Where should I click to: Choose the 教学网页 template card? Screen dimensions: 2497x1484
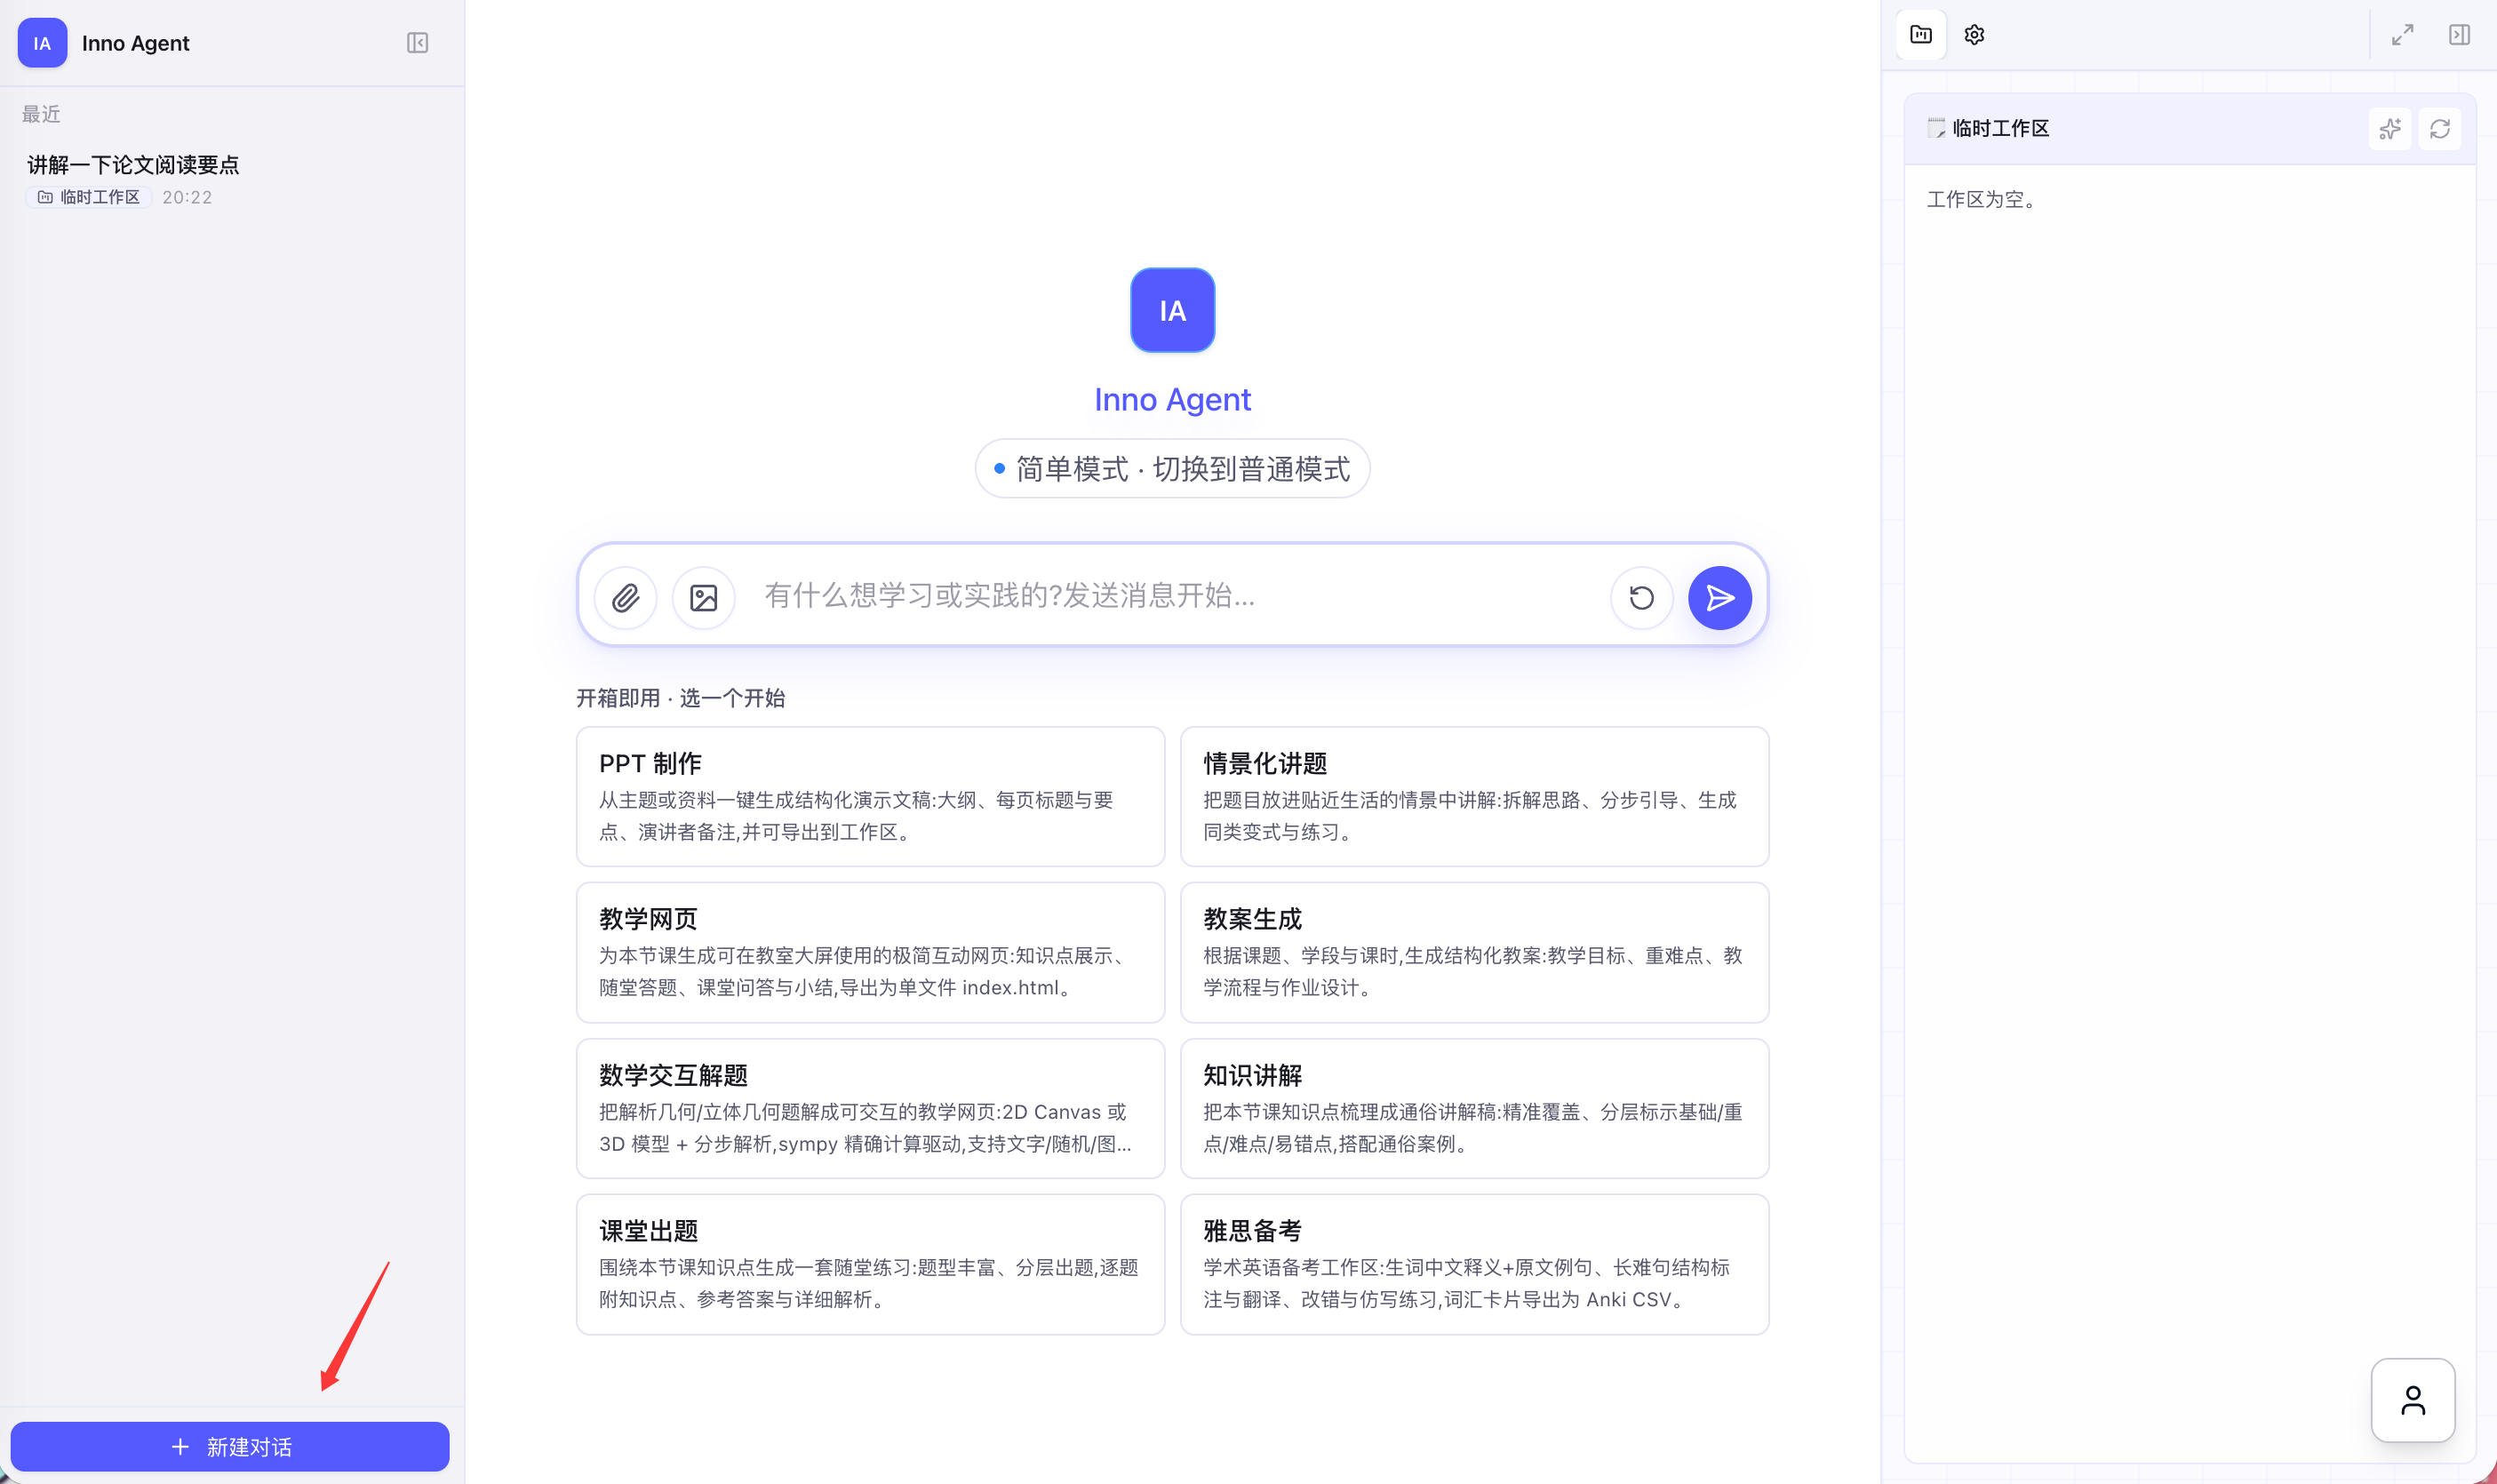870,952
